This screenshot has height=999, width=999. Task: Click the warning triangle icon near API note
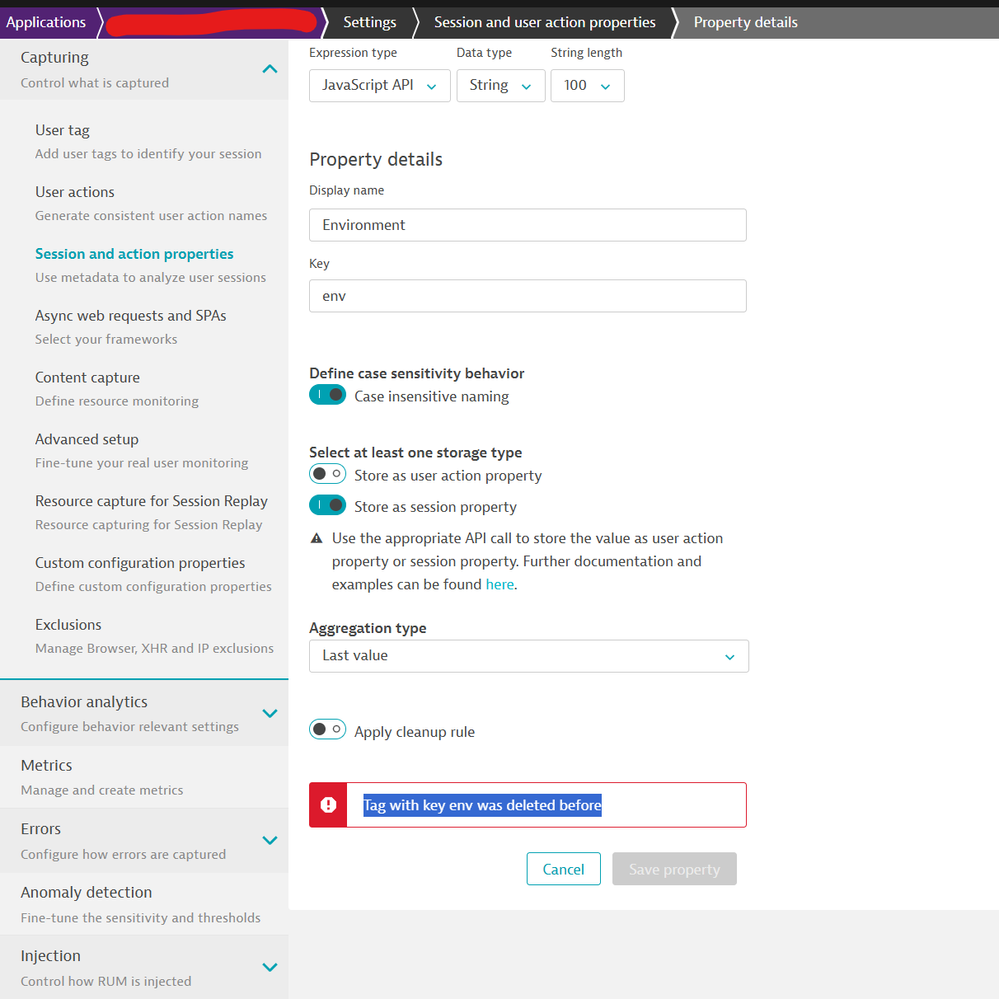pyautogui.click(x=316, y=538)
